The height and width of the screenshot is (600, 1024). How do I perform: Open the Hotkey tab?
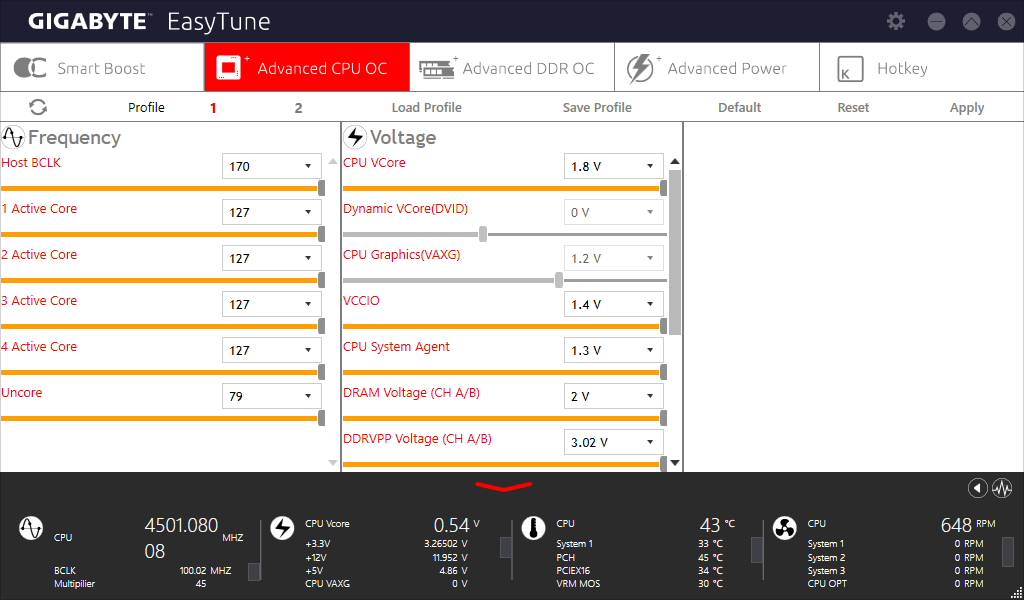pyautogui.click(x=921, y=67)
